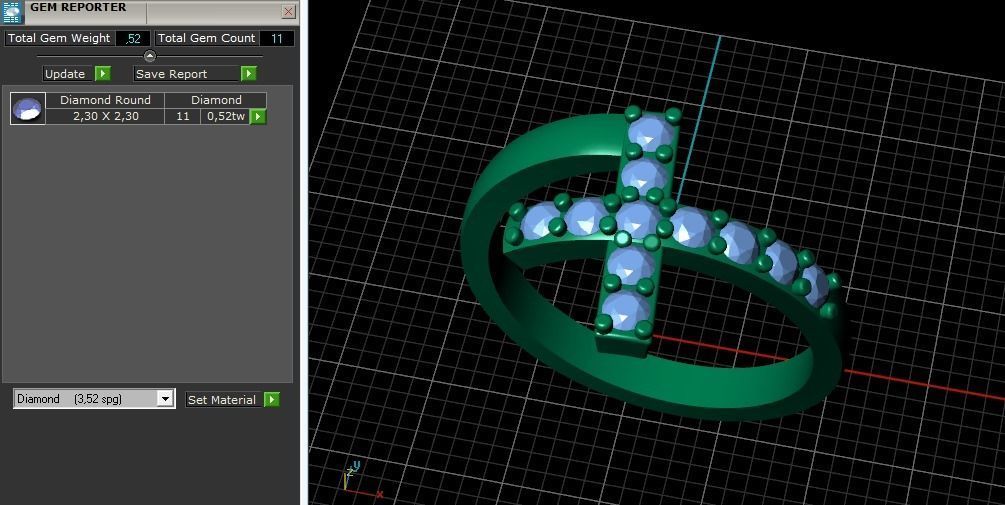Click the XYZ axis indicator in viewport
This screenshot has width=1005, height=505.
click(x=362, y=479)
